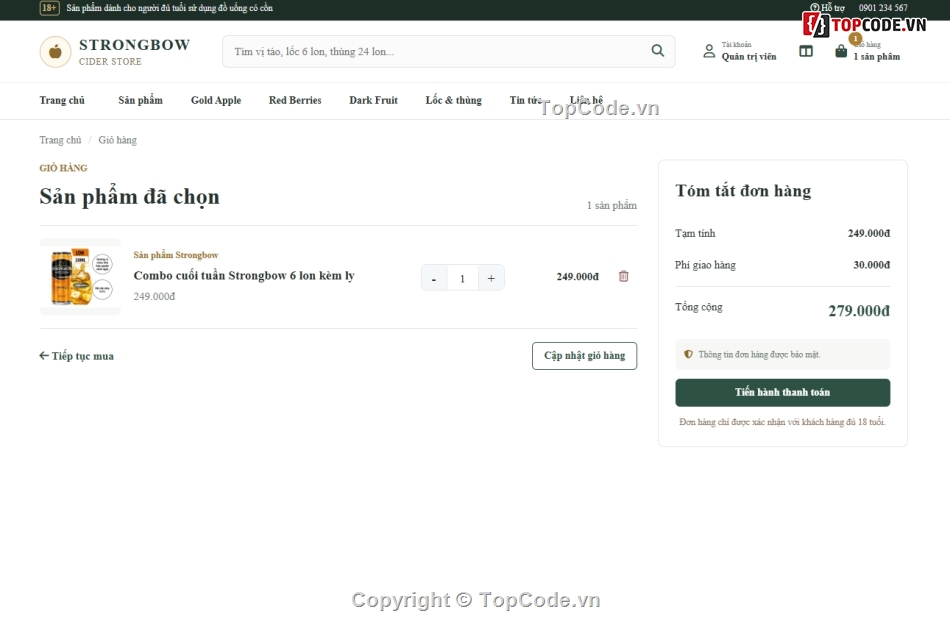The height and width of the screenshot is (631, 950).
Task: Open the combo product thumbnail image
Action: click(80, 277)
